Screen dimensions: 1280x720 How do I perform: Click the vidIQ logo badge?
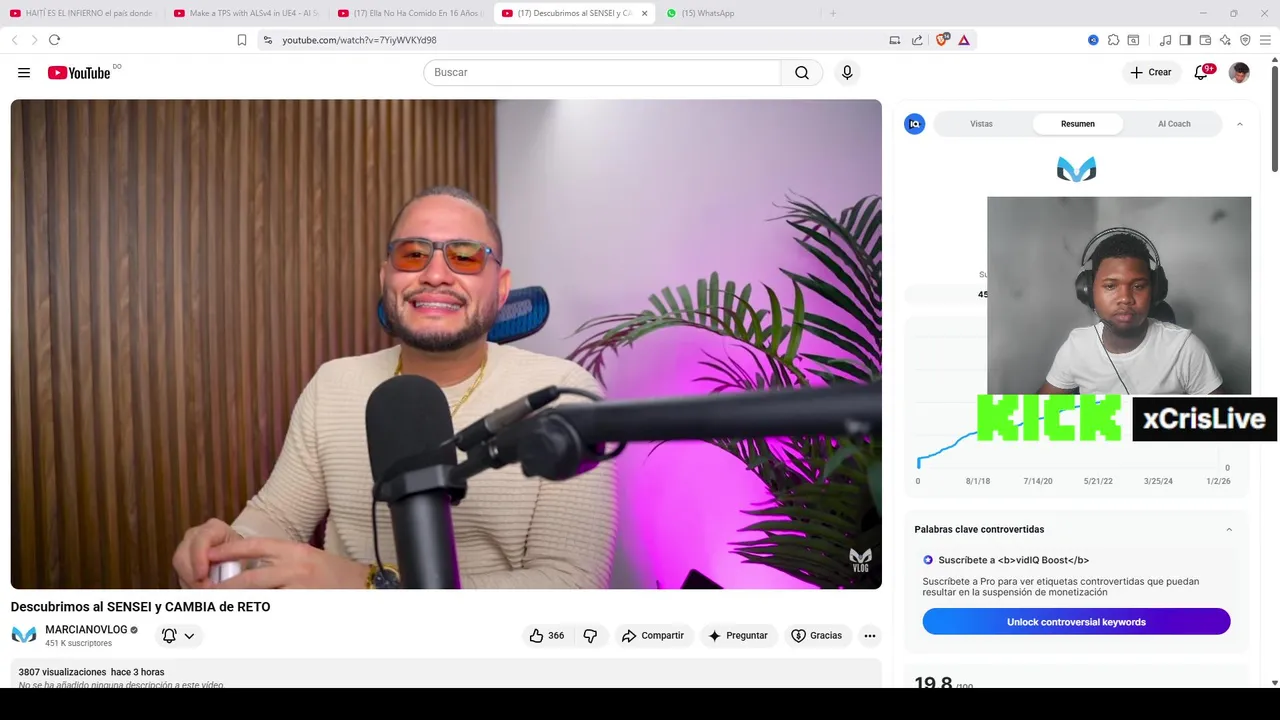[914, 124]
